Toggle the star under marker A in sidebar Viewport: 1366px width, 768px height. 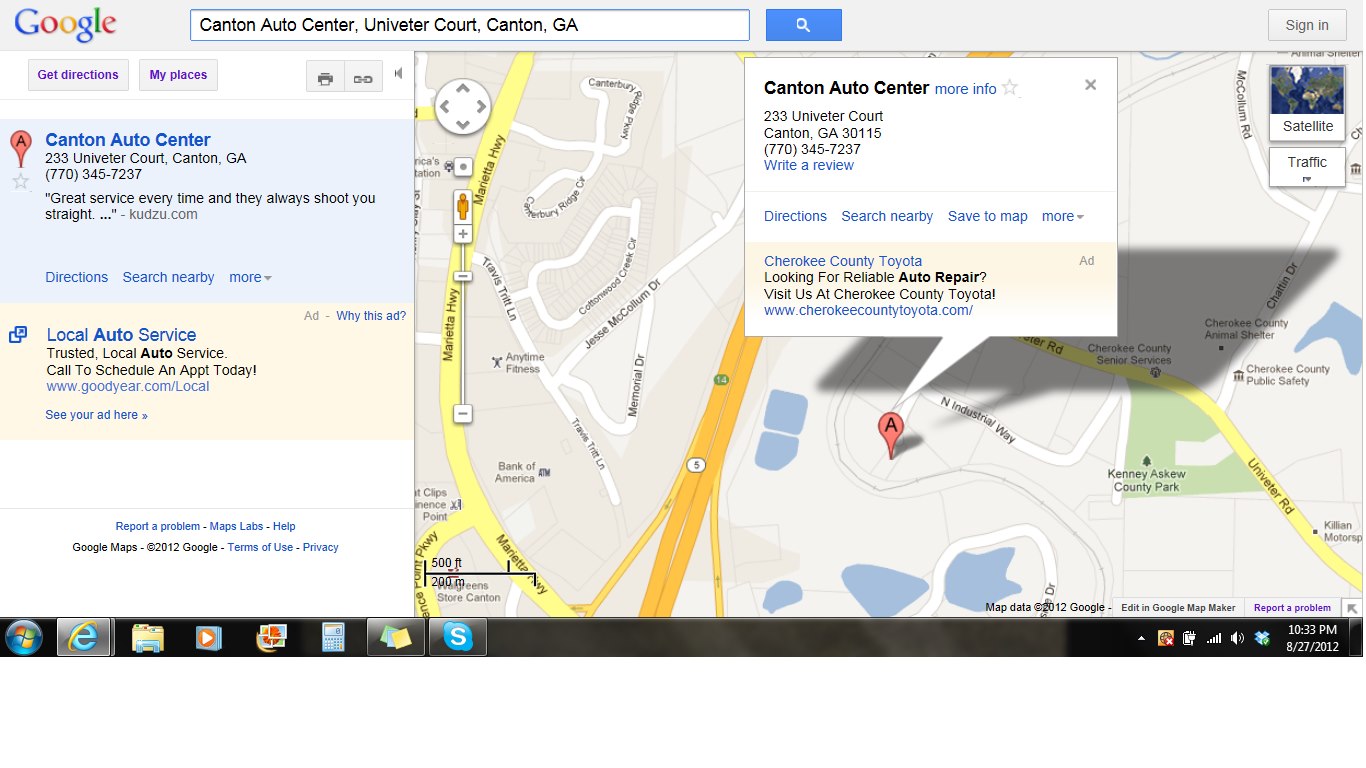click(20, 181)
